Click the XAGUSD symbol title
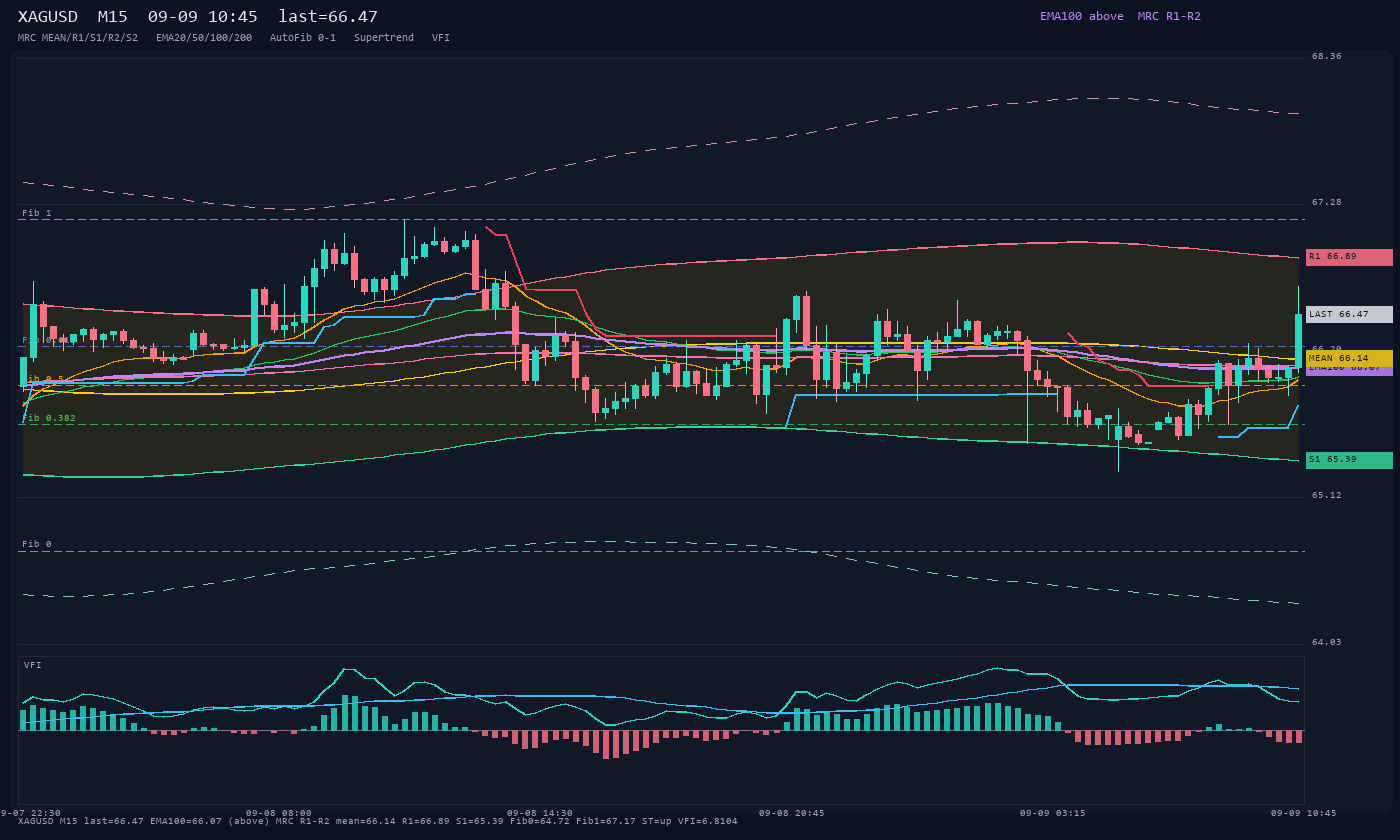The image size is (1400, 840). [x=48, y=17]
